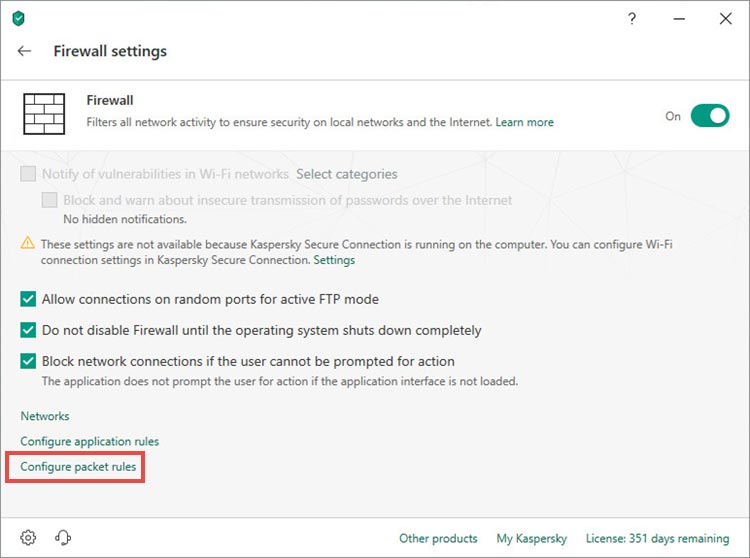The width and height of the screenshot is (750, 558).
Task: Check Block and warn about insecure password transmission
Action: [49, 200]
